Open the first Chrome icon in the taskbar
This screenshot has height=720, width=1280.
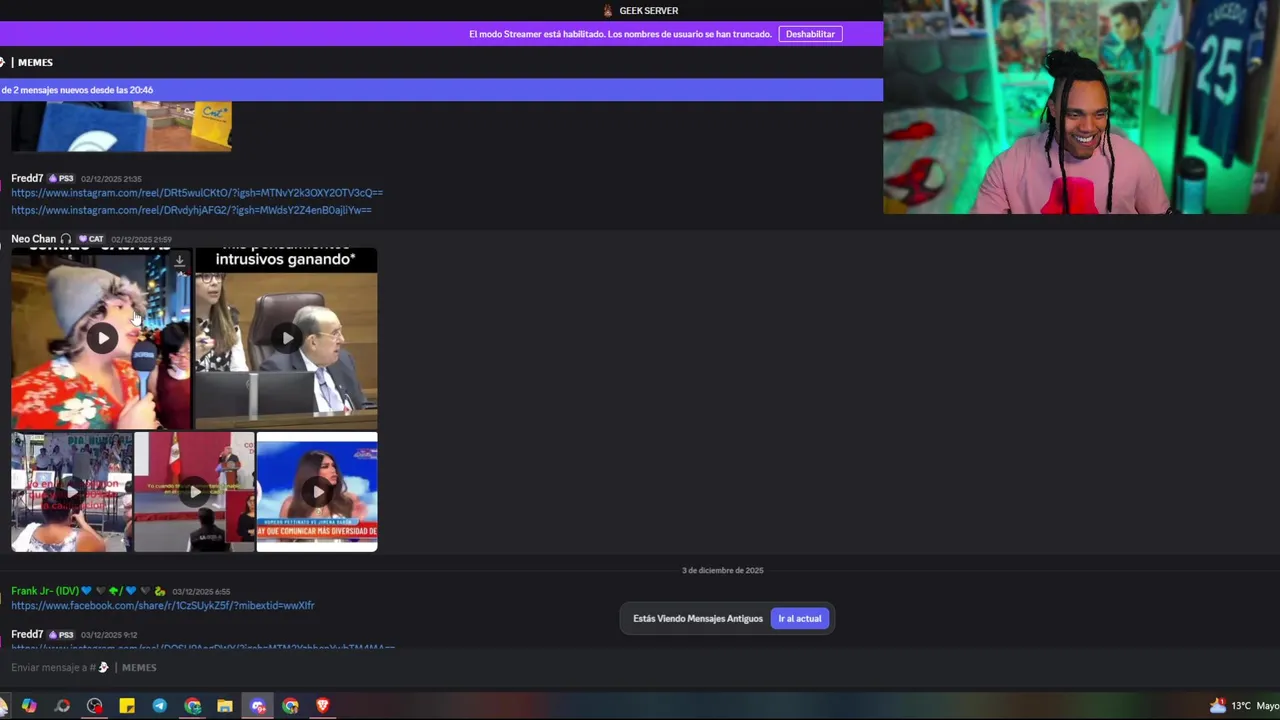point(192,706)
